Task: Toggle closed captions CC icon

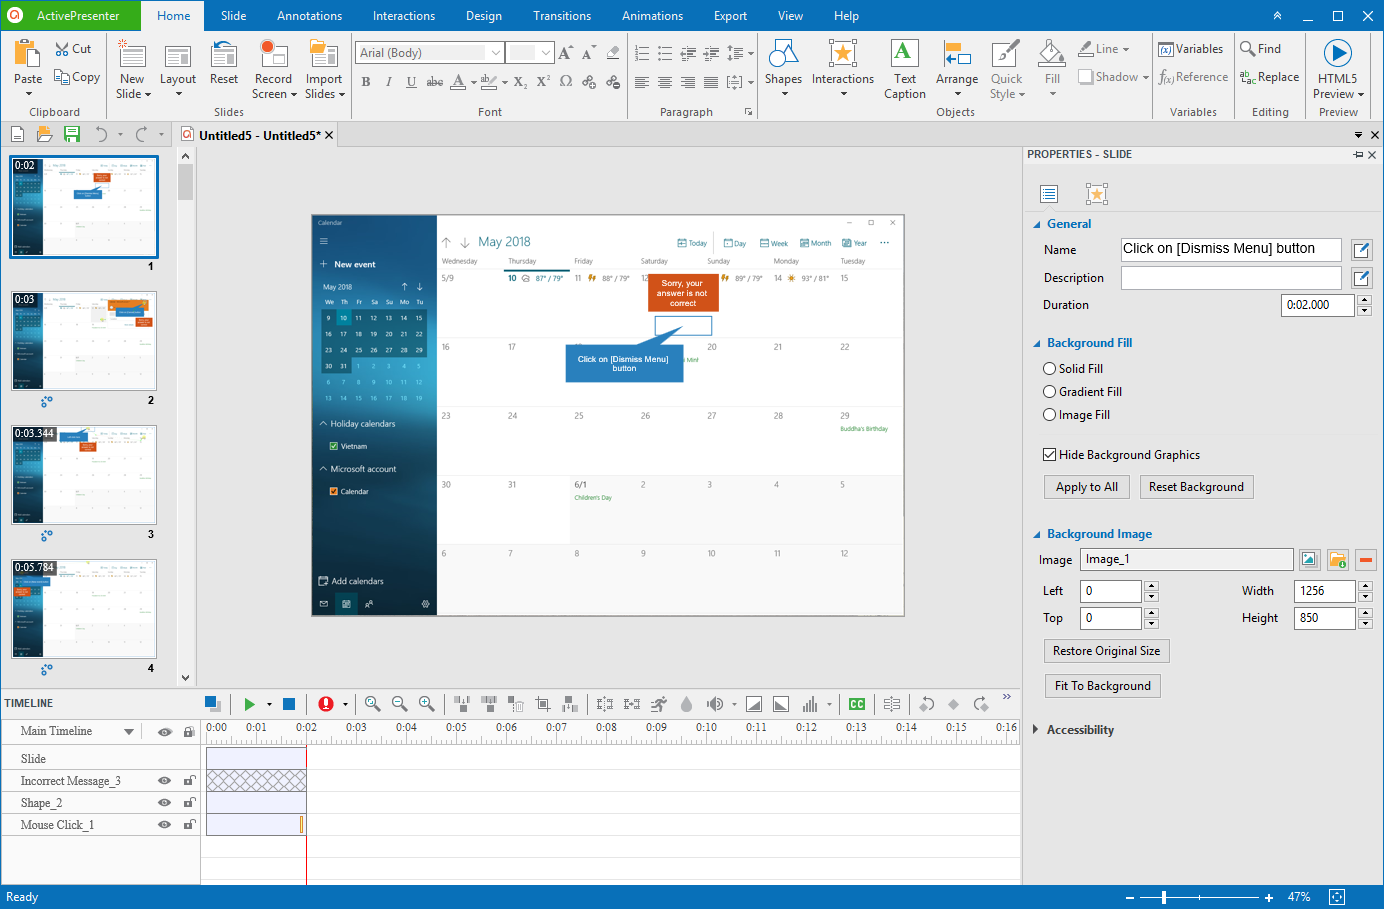Action: (857, 704)
